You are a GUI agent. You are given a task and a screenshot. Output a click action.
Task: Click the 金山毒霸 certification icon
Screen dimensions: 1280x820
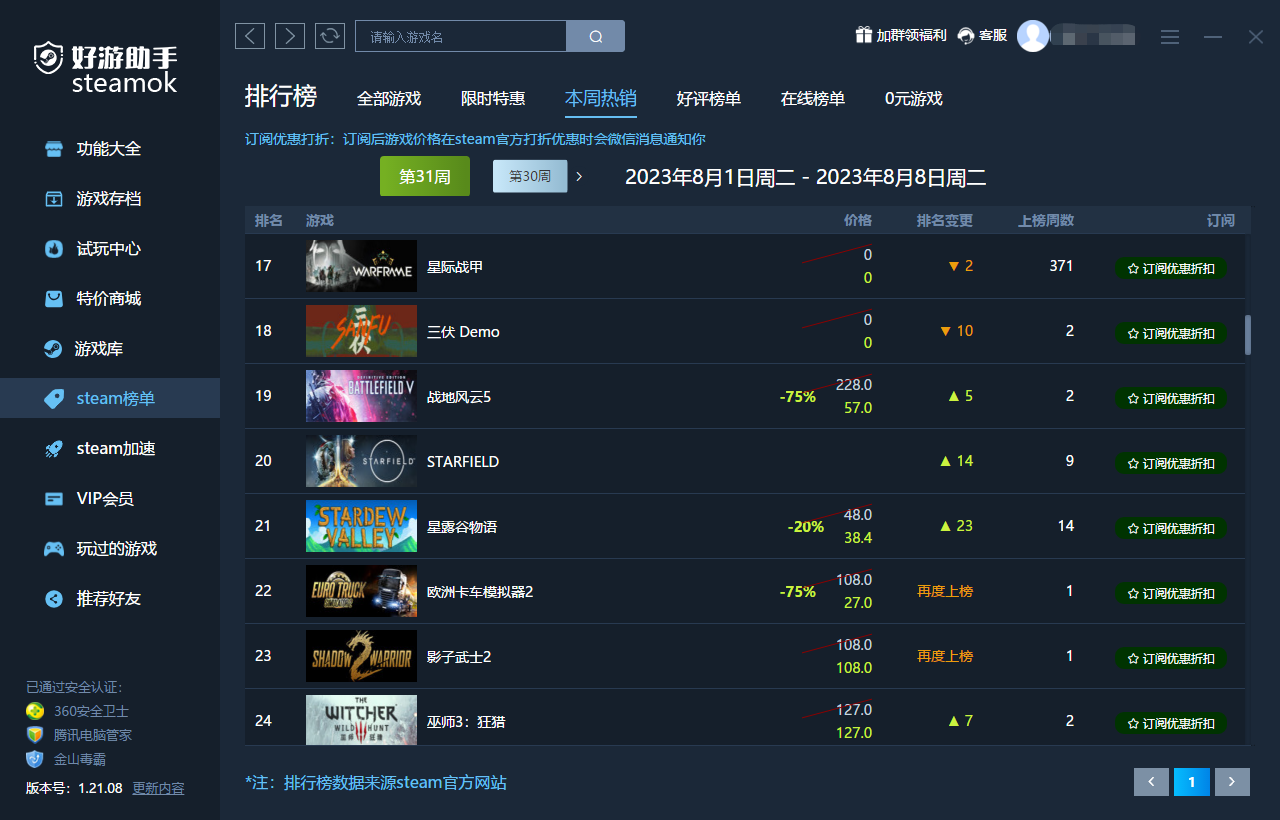click(x=35, y=759)
